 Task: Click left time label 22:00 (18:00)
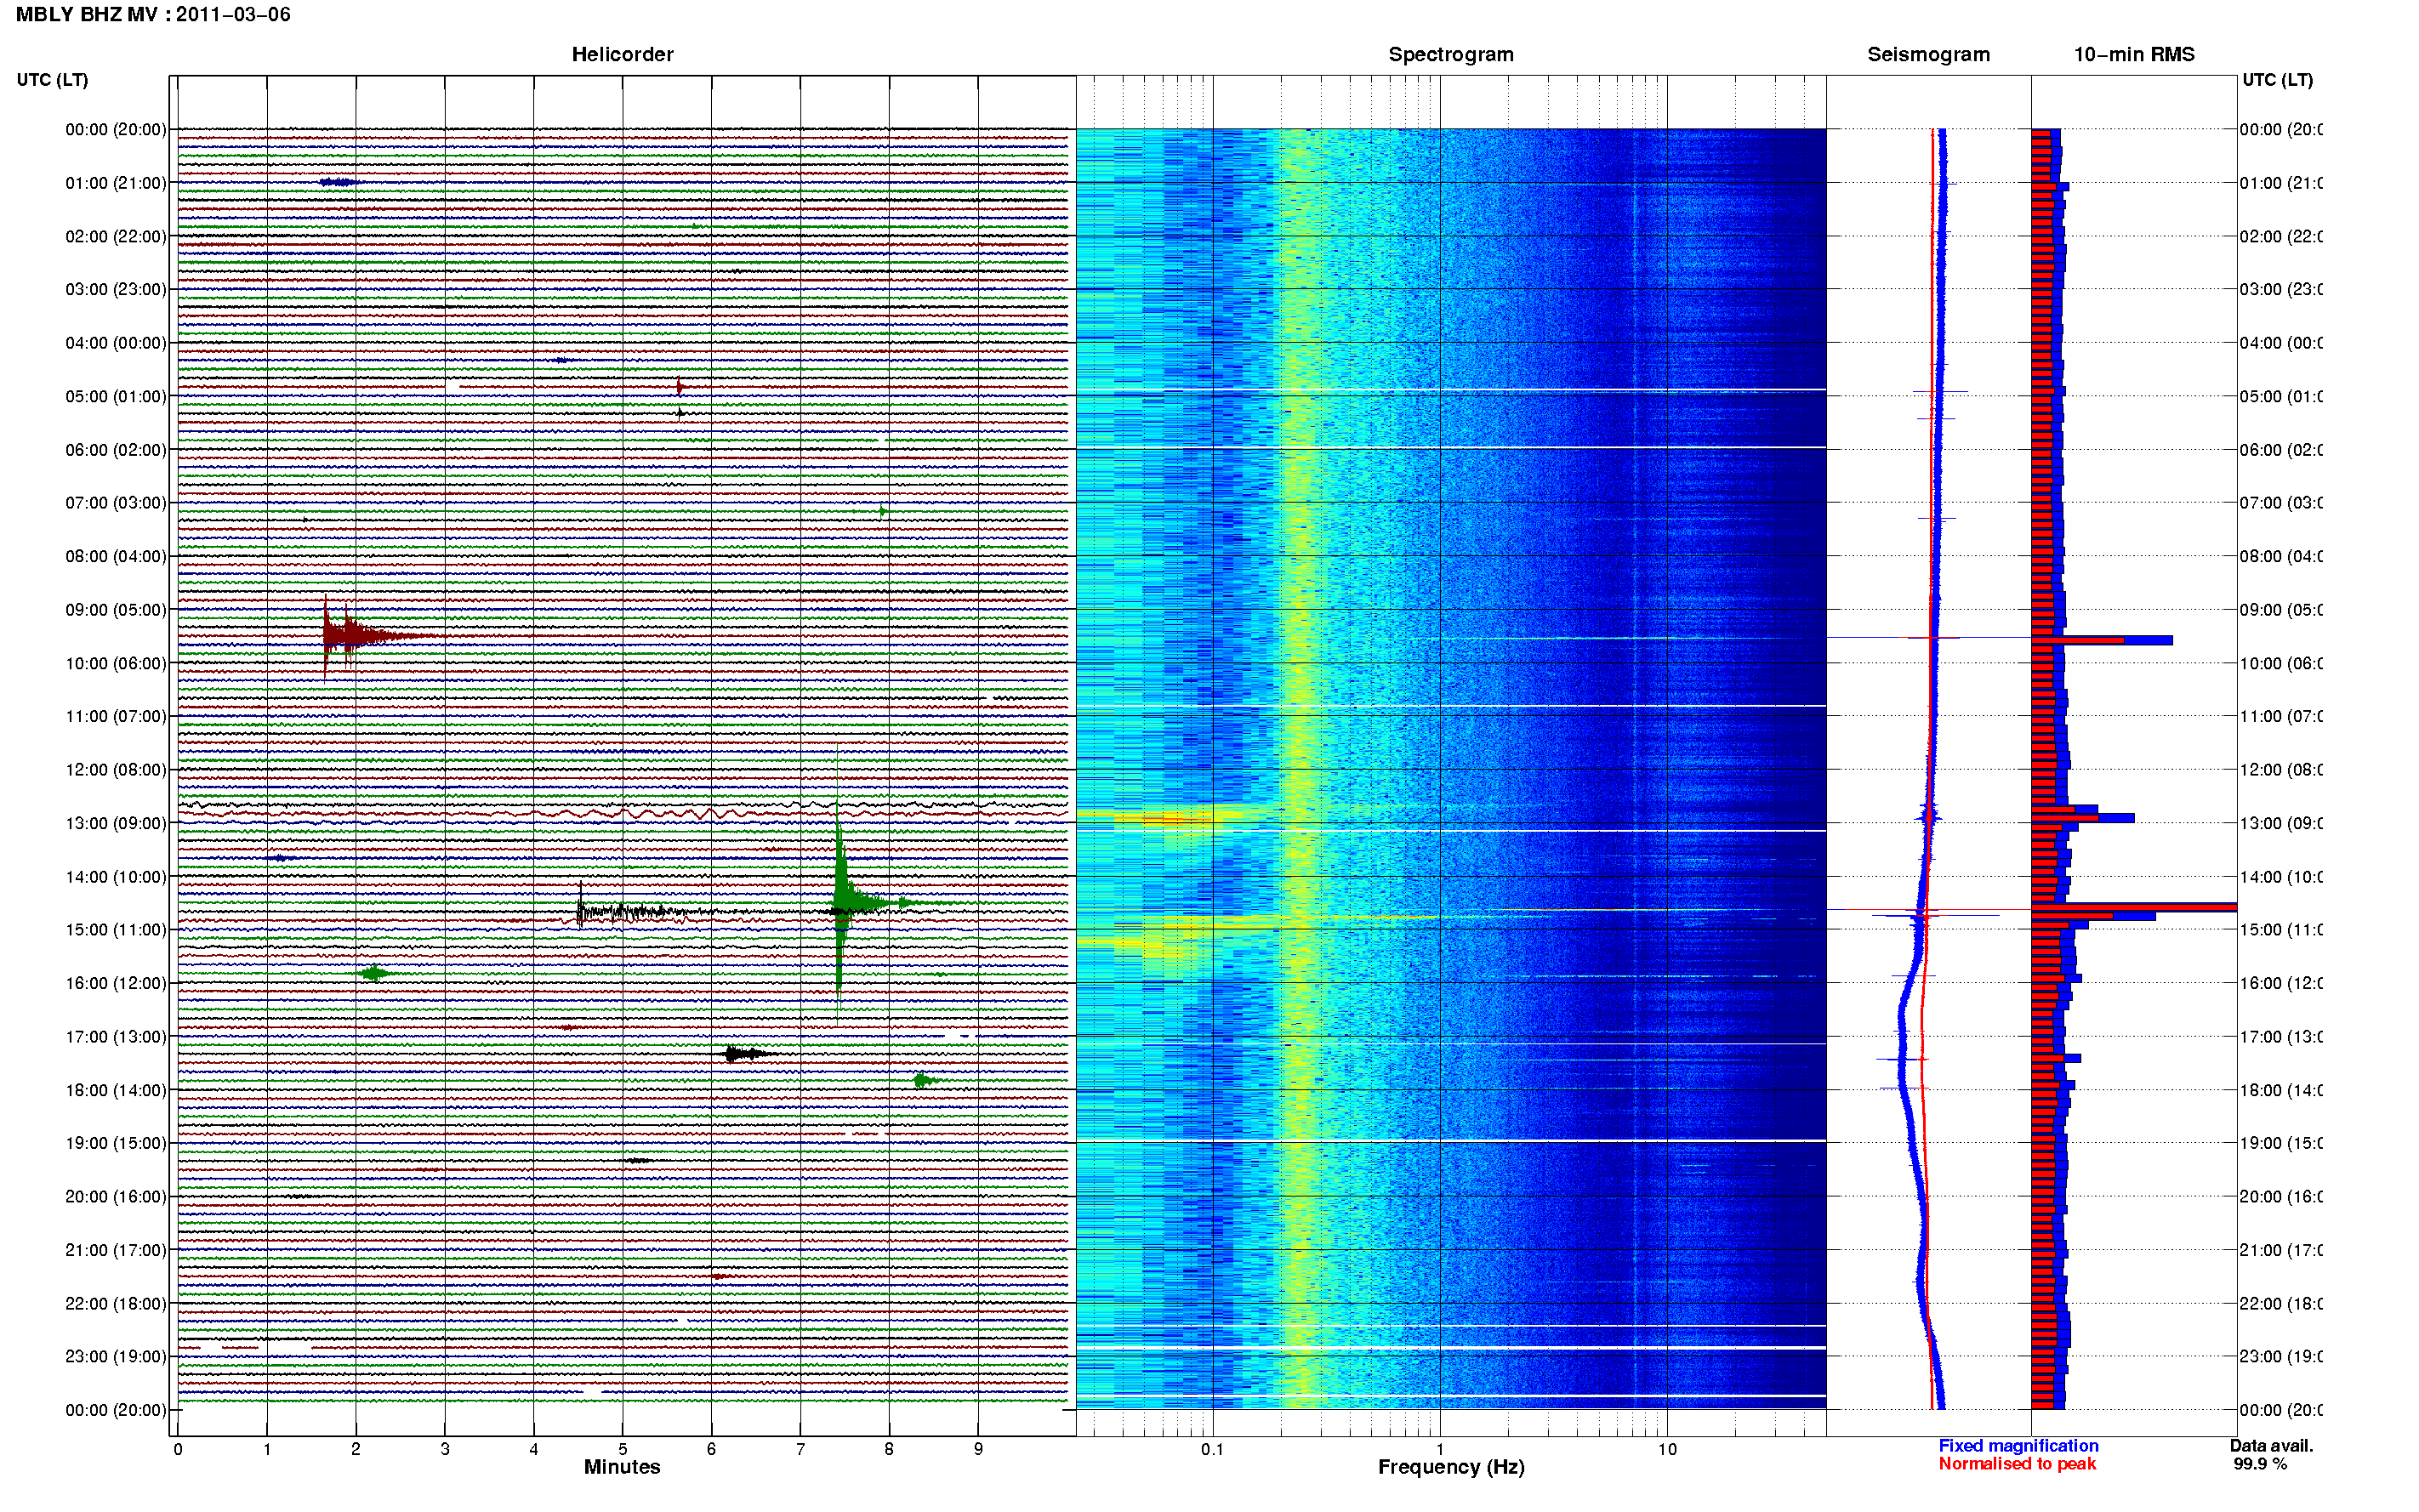click(116, 1304)
